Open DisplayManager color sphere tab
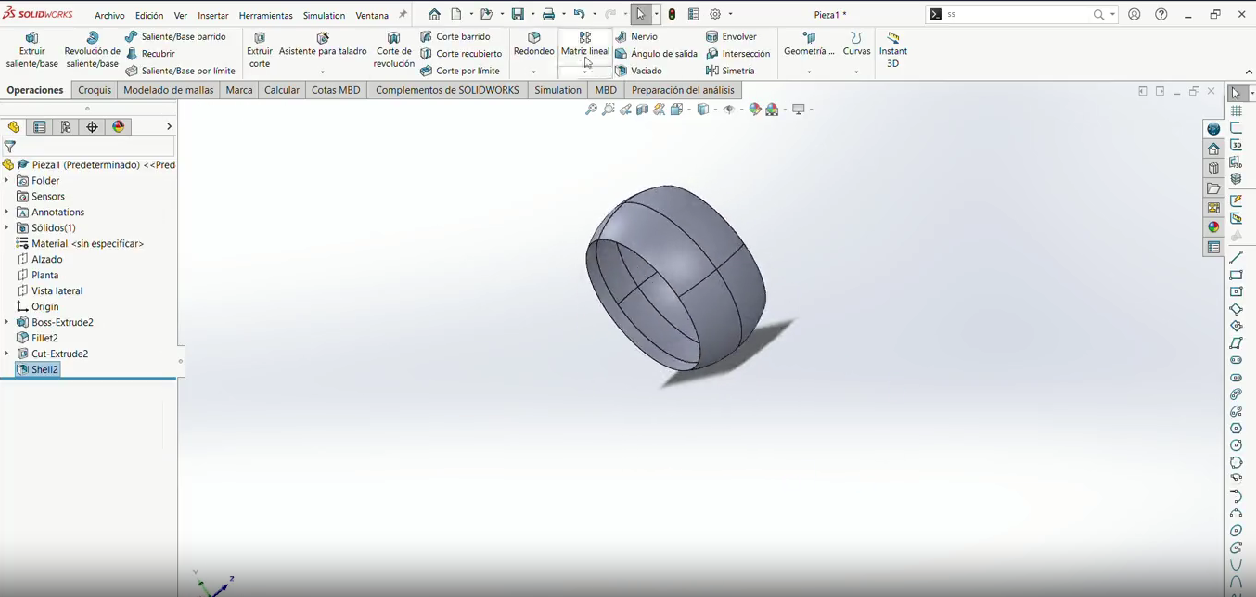 pos(119,127)
